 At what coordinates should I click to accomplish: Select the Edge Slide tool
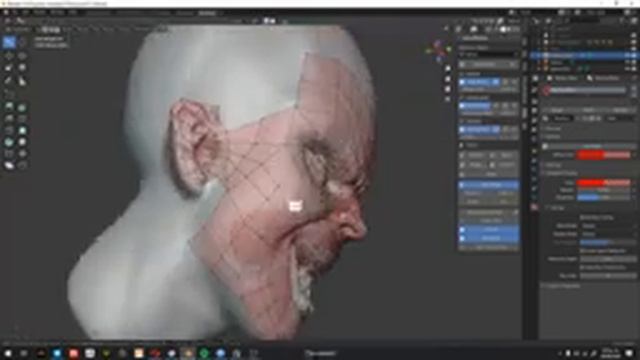coord(9,154)
